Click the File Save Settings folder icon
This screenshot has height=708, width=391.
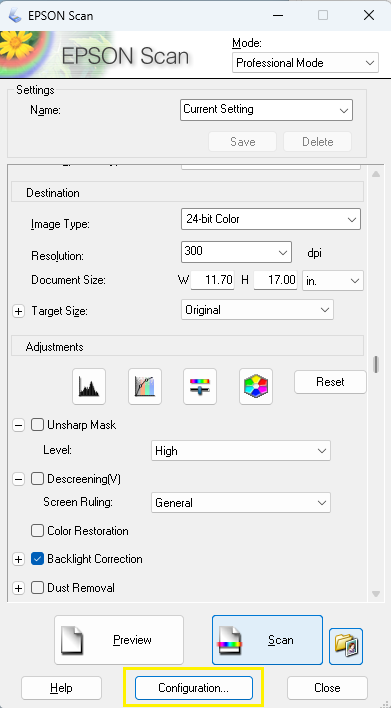coord(346,646)
